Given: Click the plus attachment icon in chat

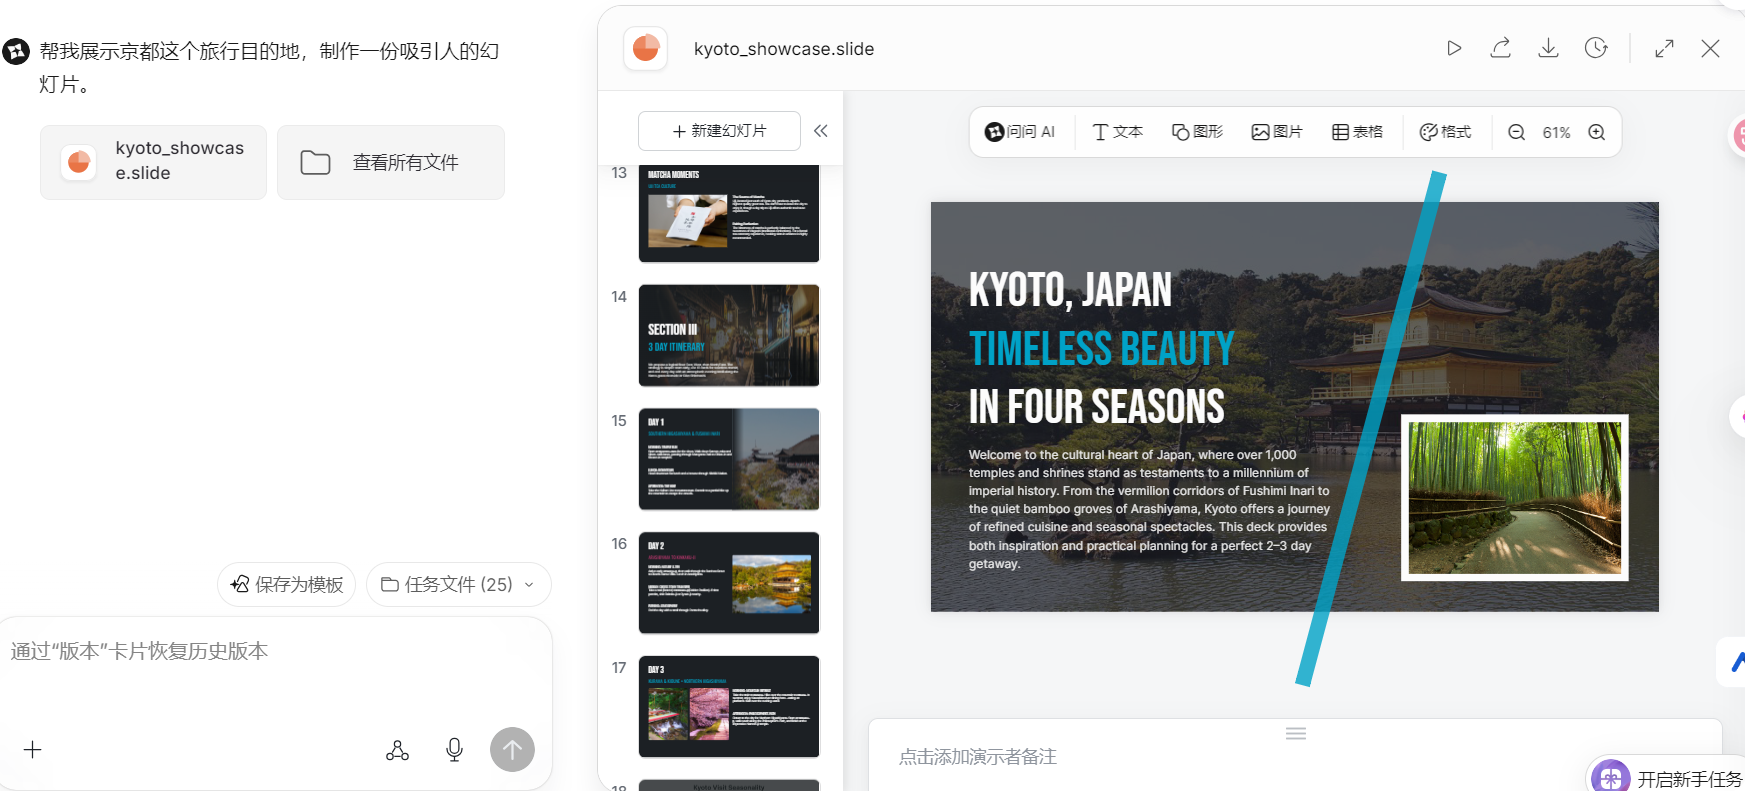Looking at the screenshot, I should (x=33, y=750).
